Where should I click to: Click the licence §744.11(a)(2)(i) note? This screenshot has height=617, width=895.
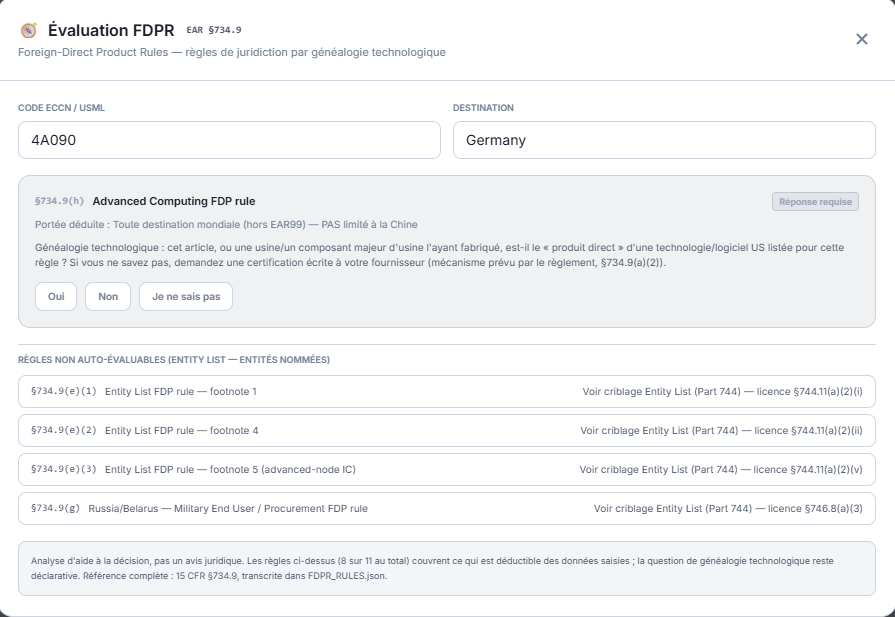tap(723, 392)
